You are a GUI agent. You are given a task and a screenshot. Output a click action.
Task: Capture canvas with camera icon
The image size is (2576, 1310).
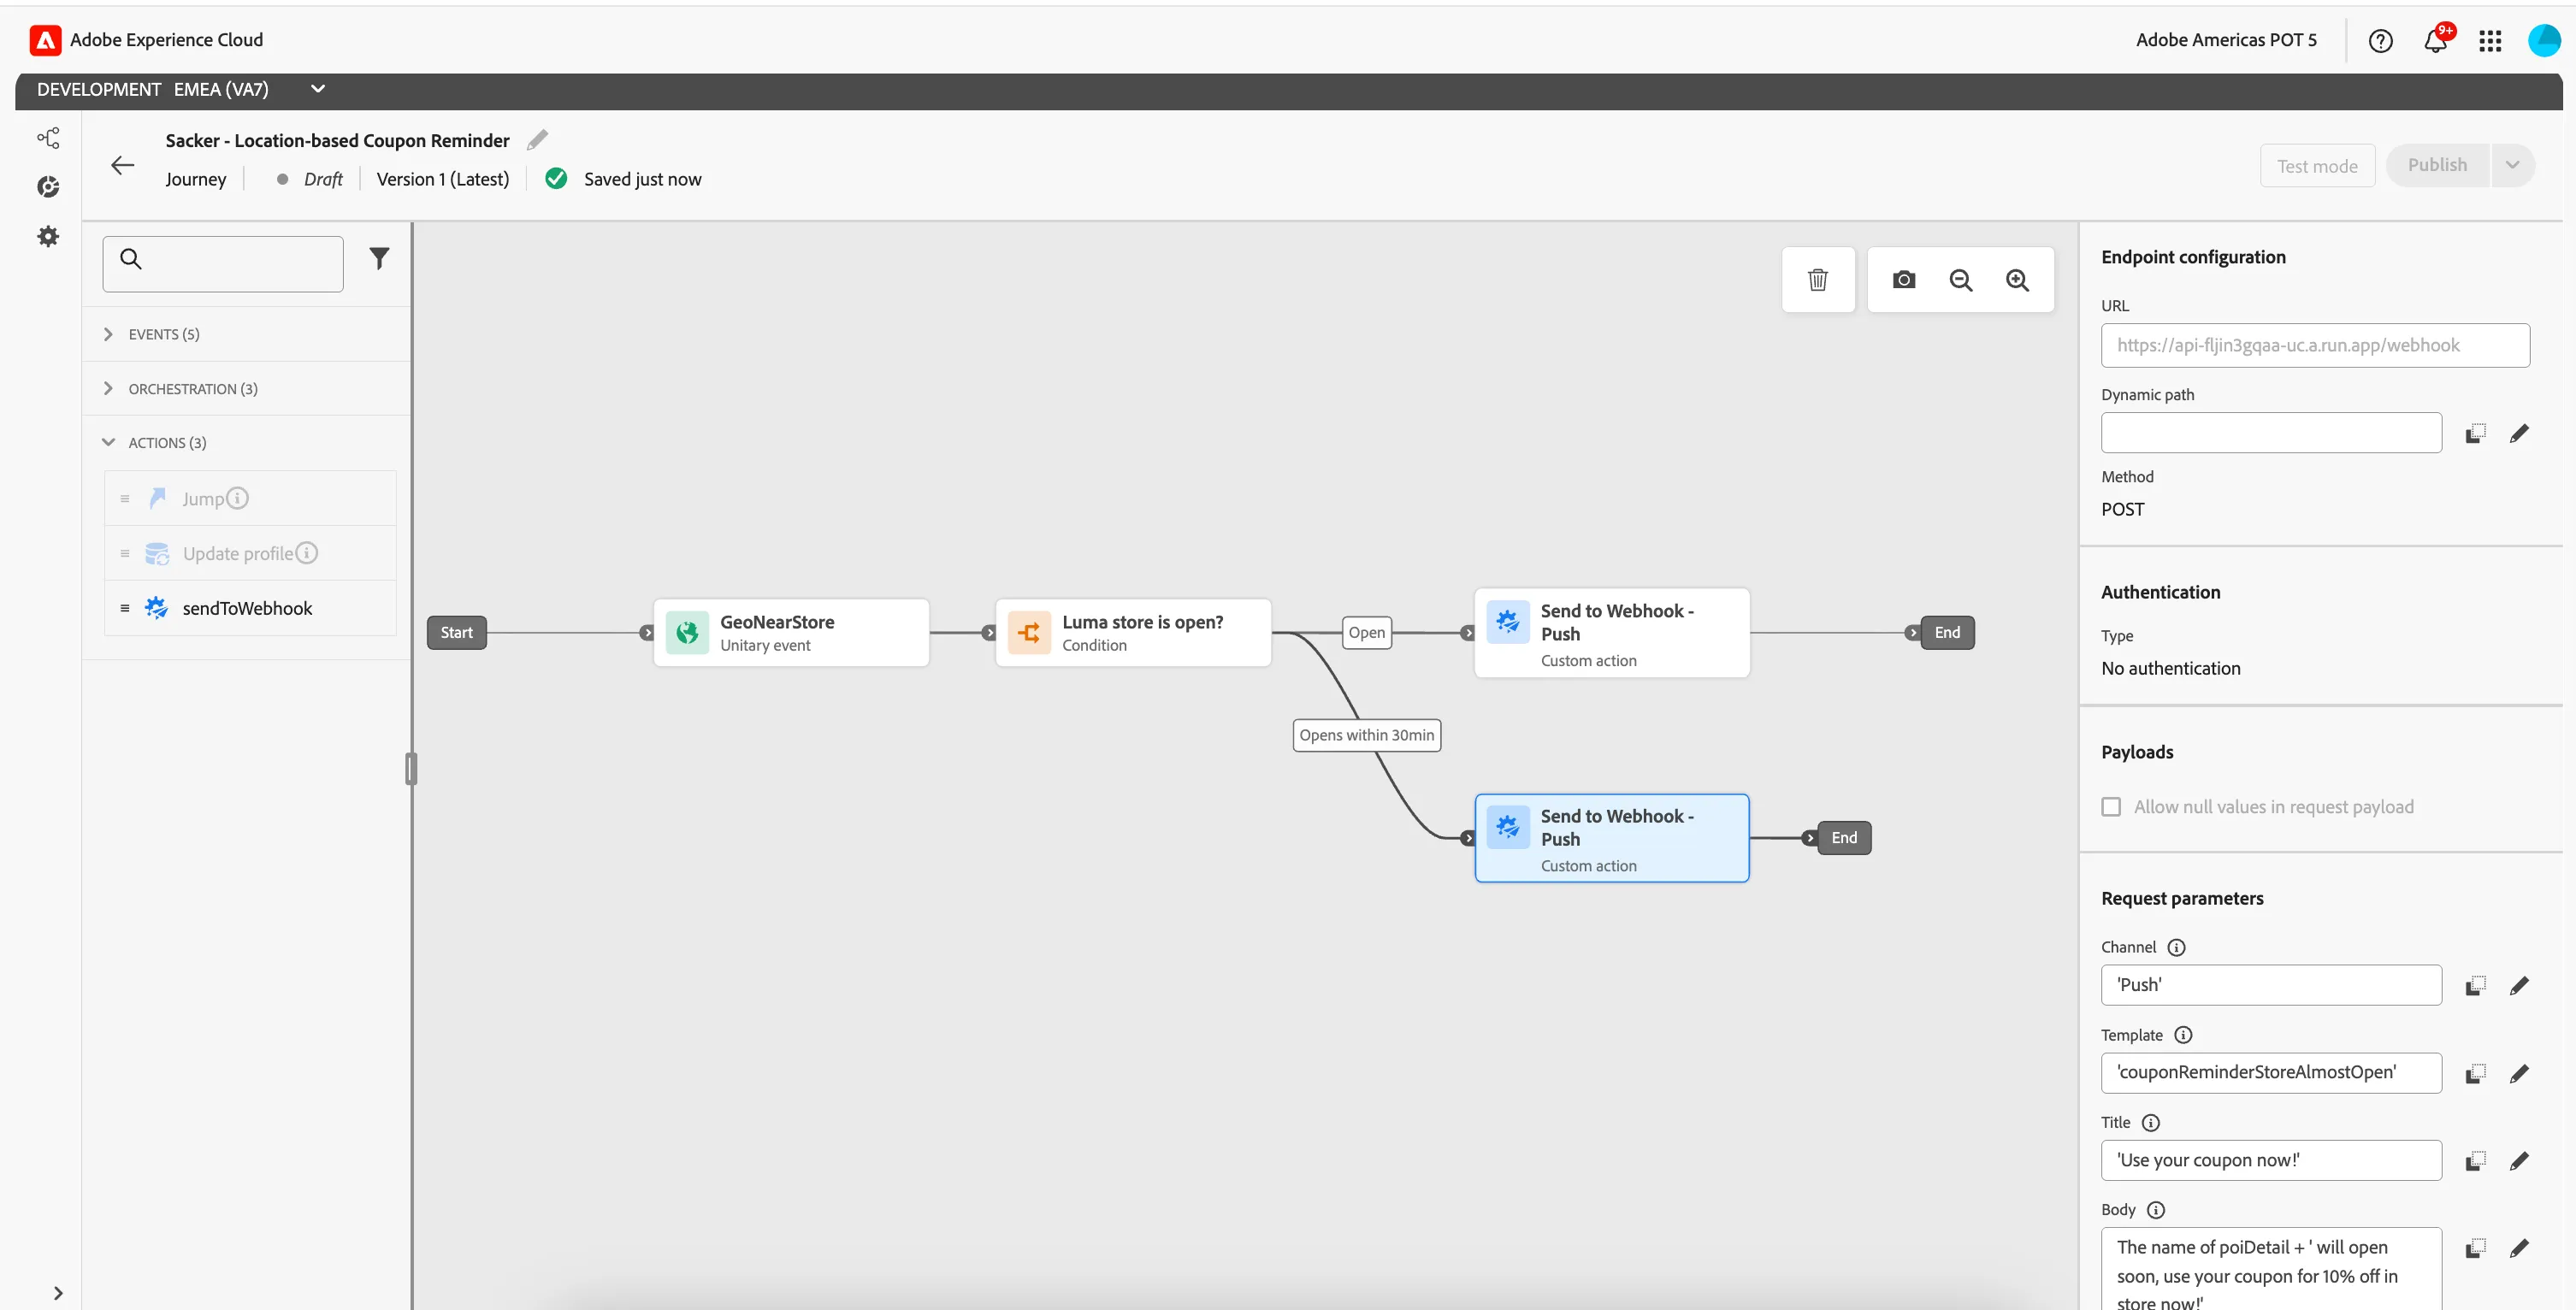tap(1904, 280)
